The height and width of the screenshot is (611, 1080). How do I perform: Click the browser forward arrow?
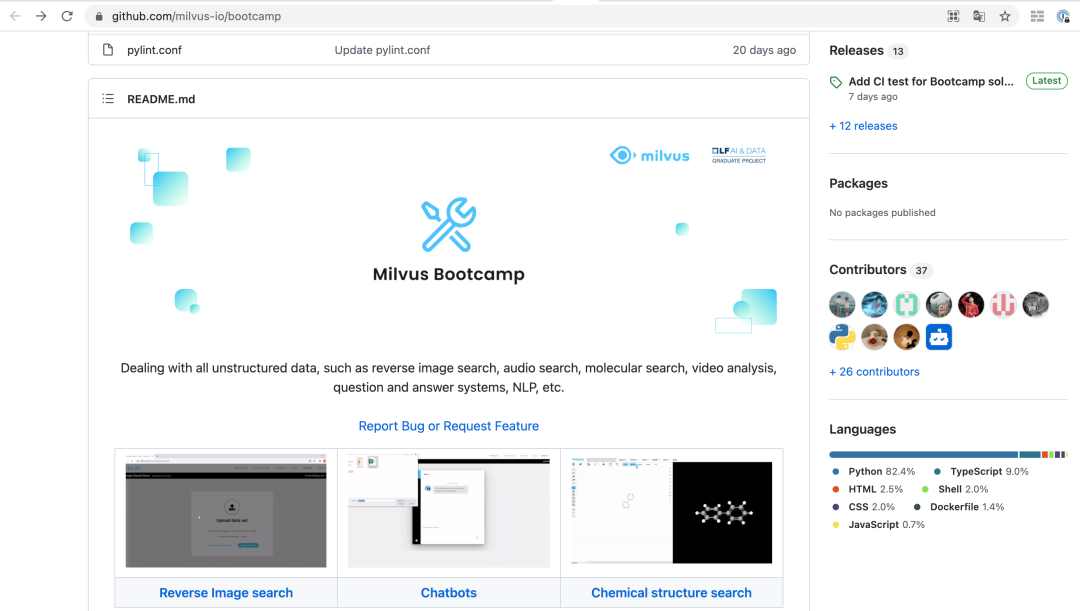pyautogui.click(x=41, y=16)
